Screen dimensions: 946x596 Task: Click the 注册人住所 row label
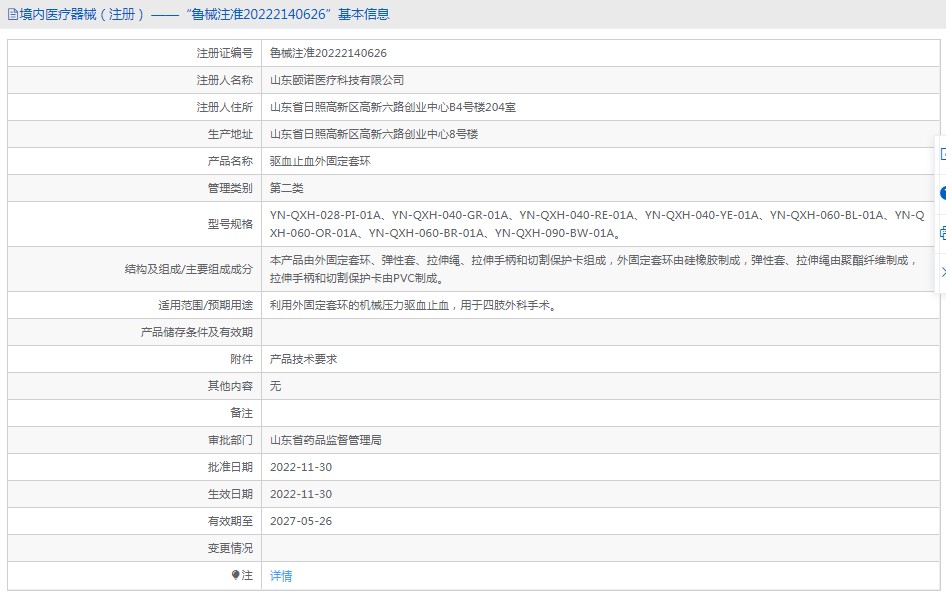click(224, 107)
